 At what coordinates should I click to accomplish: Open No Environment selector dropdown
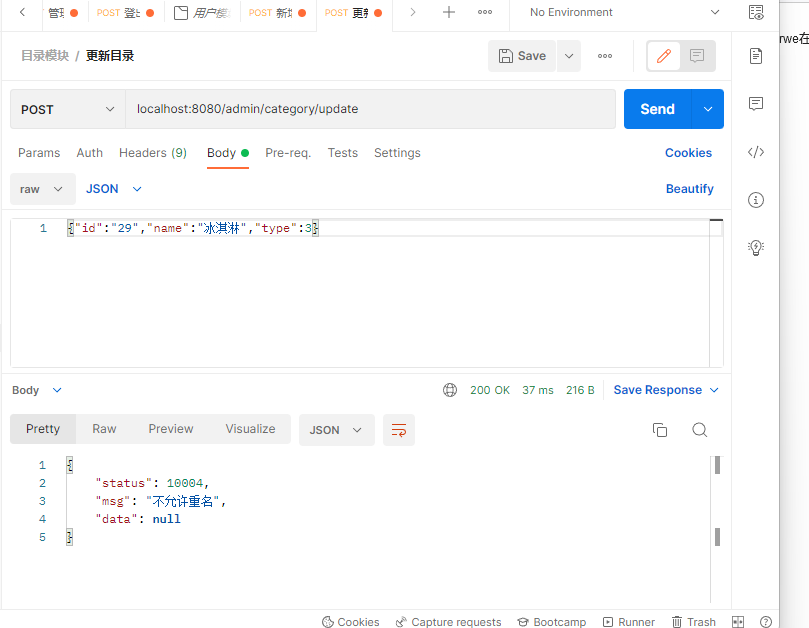[x=624, y=12]
